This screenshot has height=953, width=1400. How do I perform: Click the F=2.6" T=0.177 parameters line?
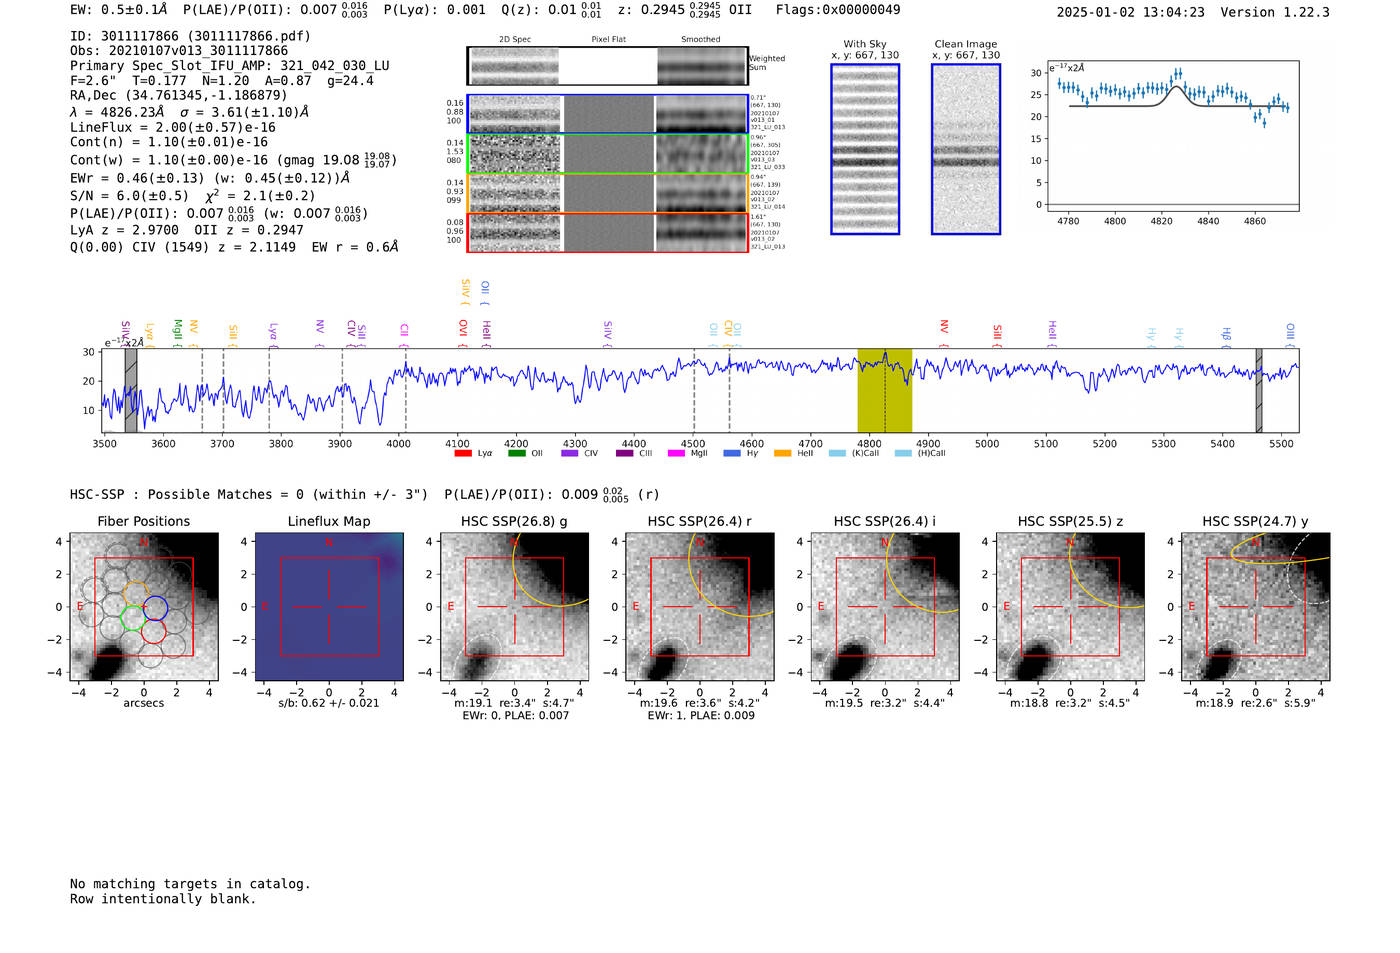(x=222, y=81)
